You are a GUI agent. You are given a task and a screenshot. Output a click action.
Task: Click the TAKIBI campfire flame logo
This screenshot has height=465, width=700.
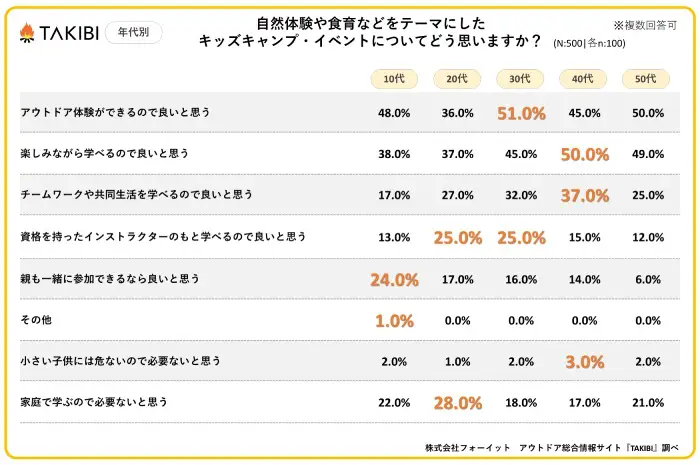point(27,33)
